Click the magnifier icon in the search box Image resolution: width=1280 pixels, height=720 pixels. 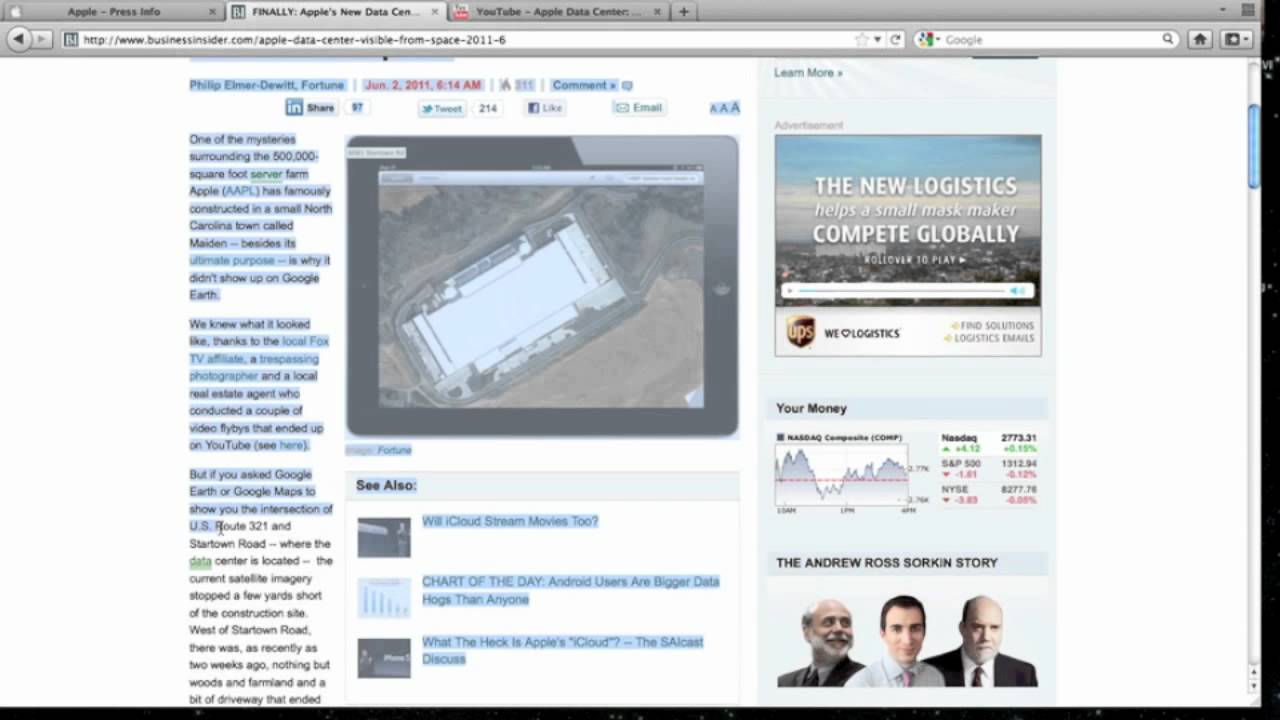[x=1168, y=40]
